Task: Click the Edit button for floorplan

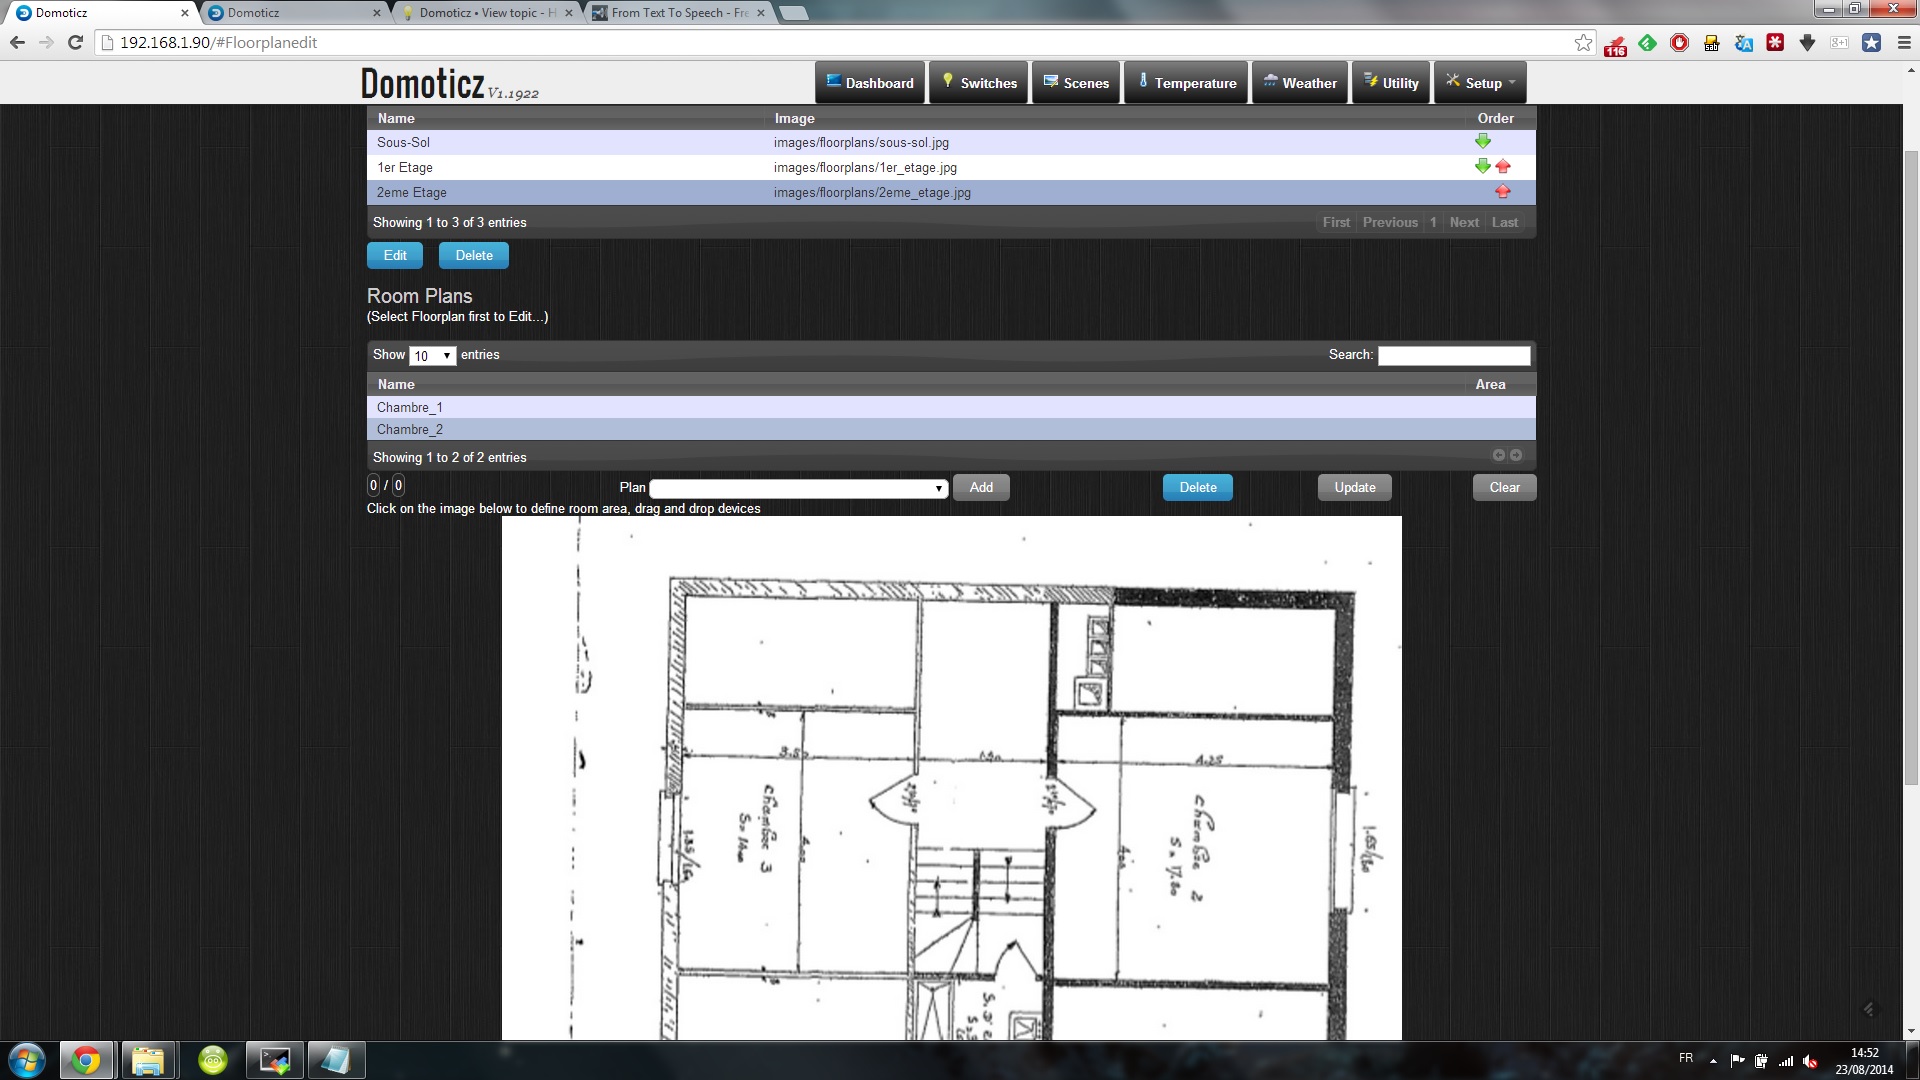Action: [396, 255]
